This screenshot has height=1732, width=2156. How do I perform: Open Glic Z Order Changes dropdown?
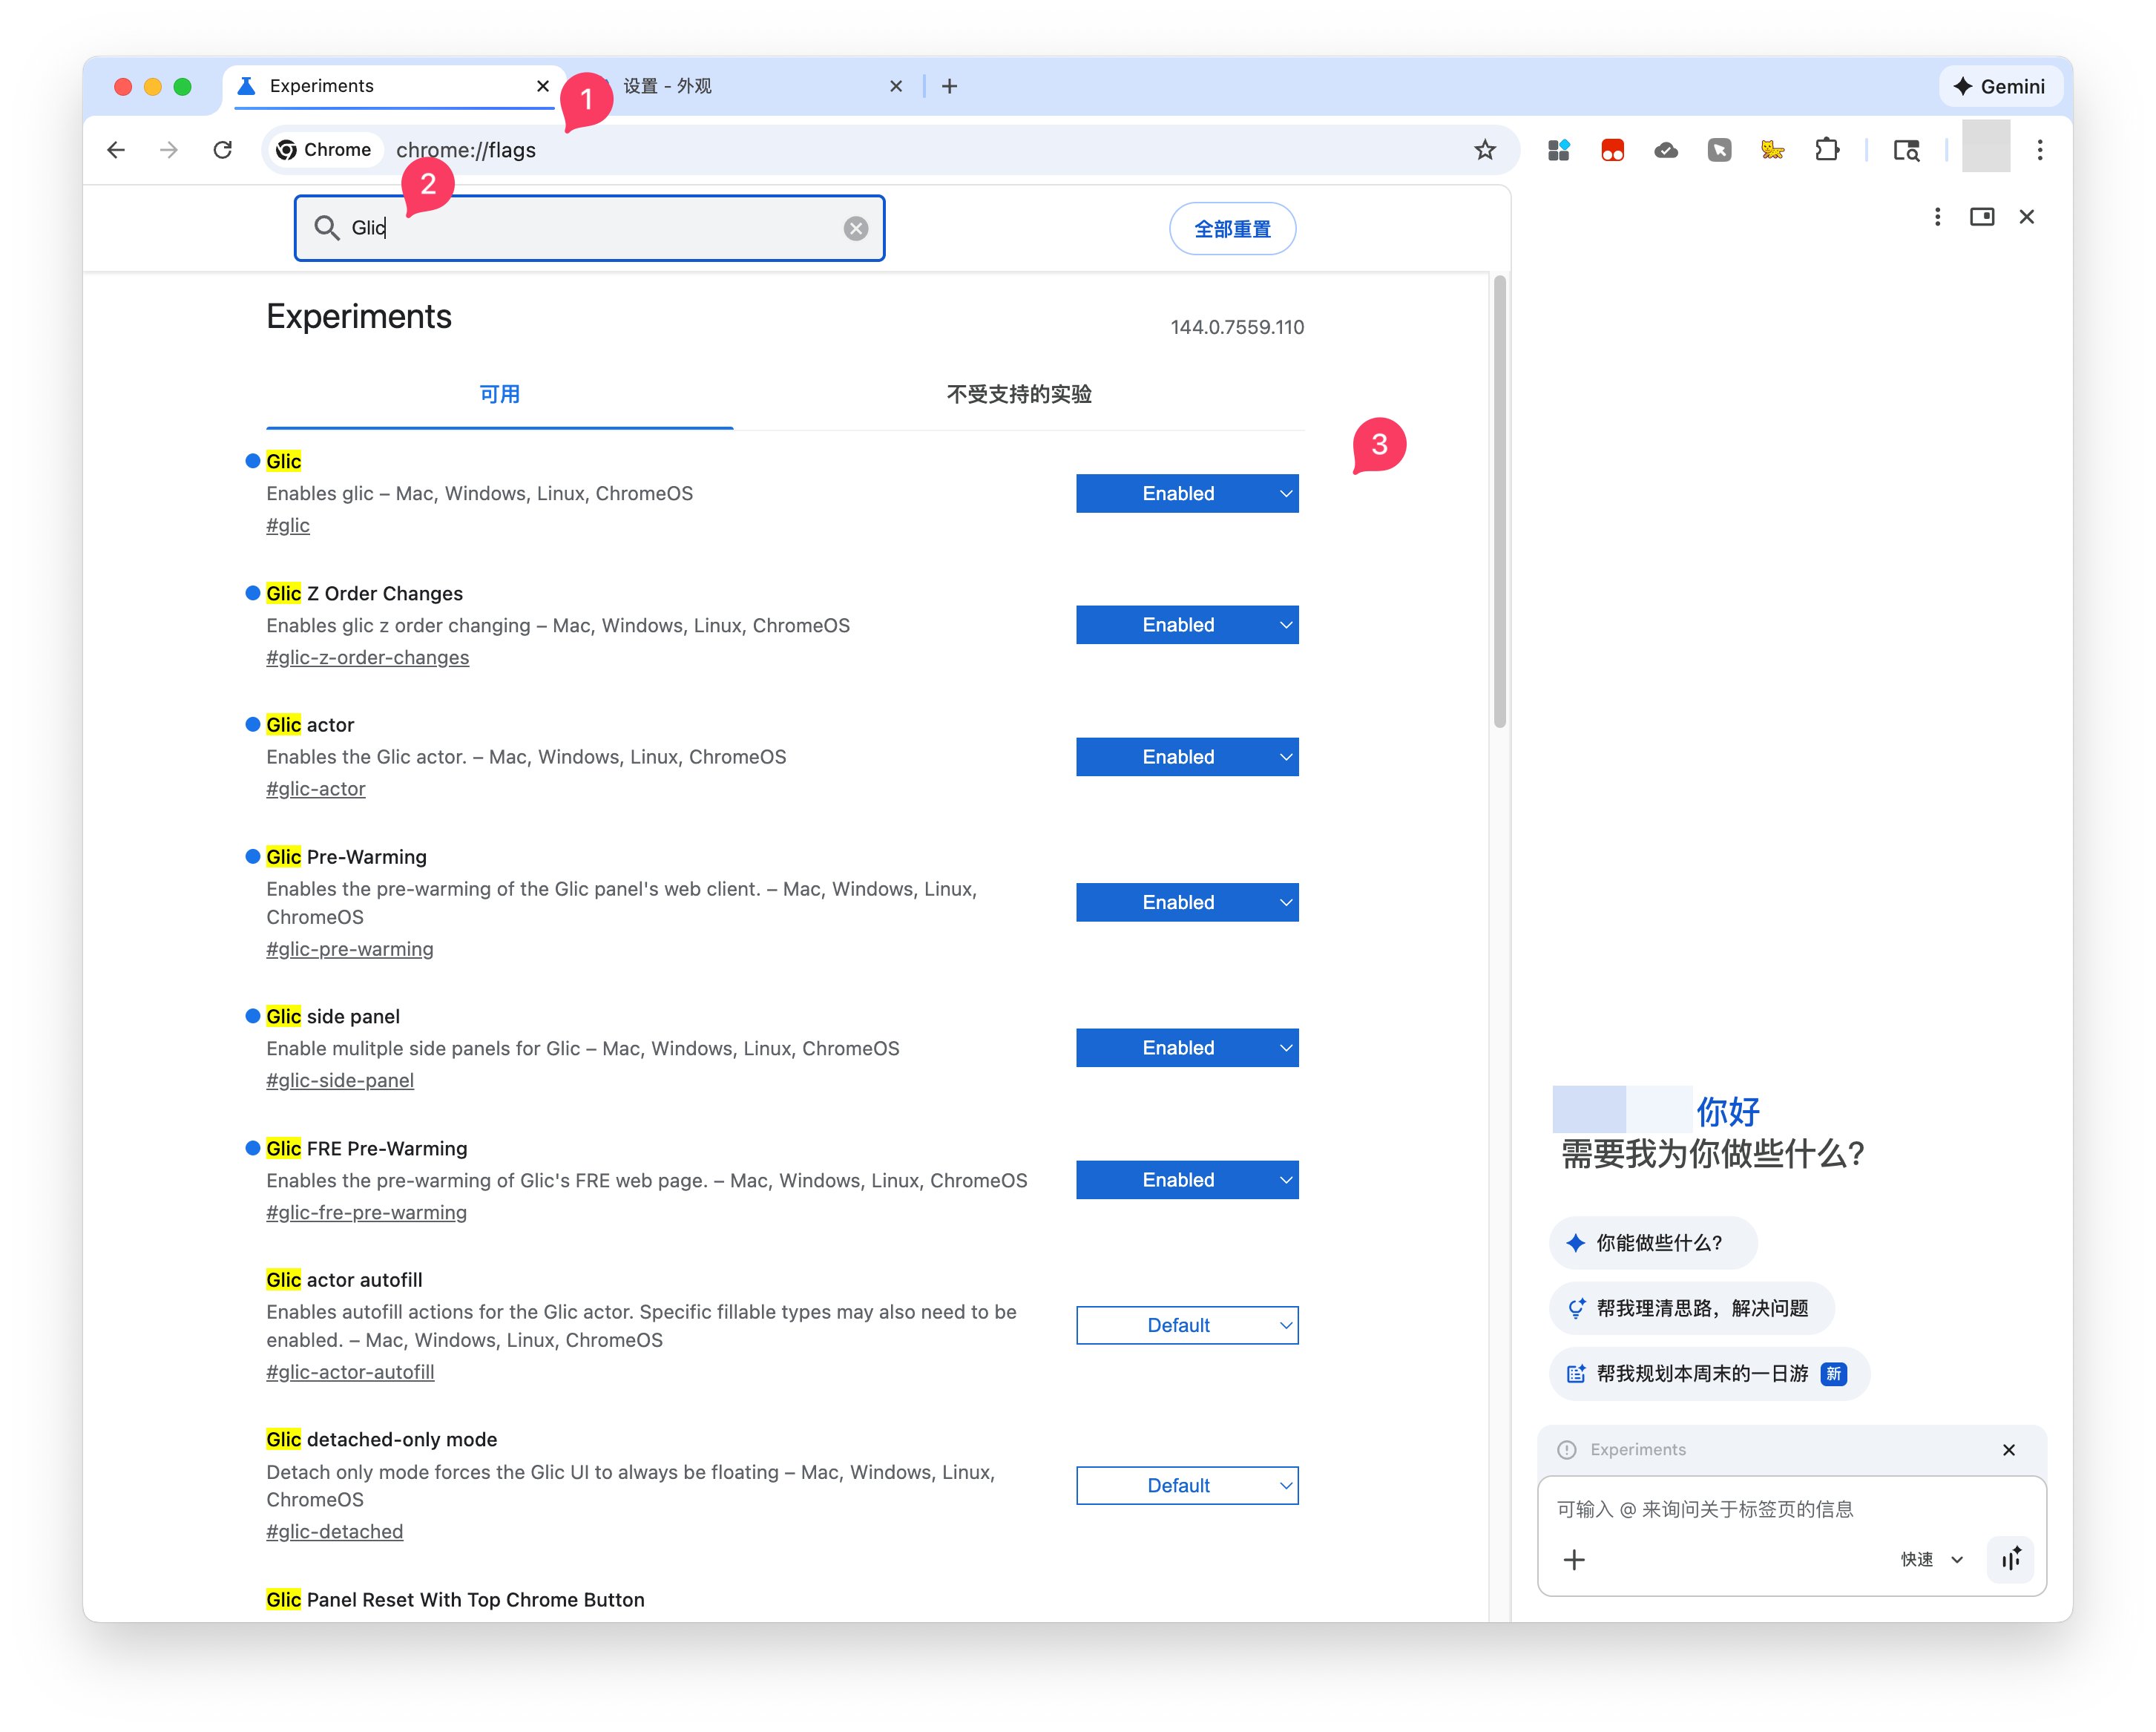(x=1187, y=625)
